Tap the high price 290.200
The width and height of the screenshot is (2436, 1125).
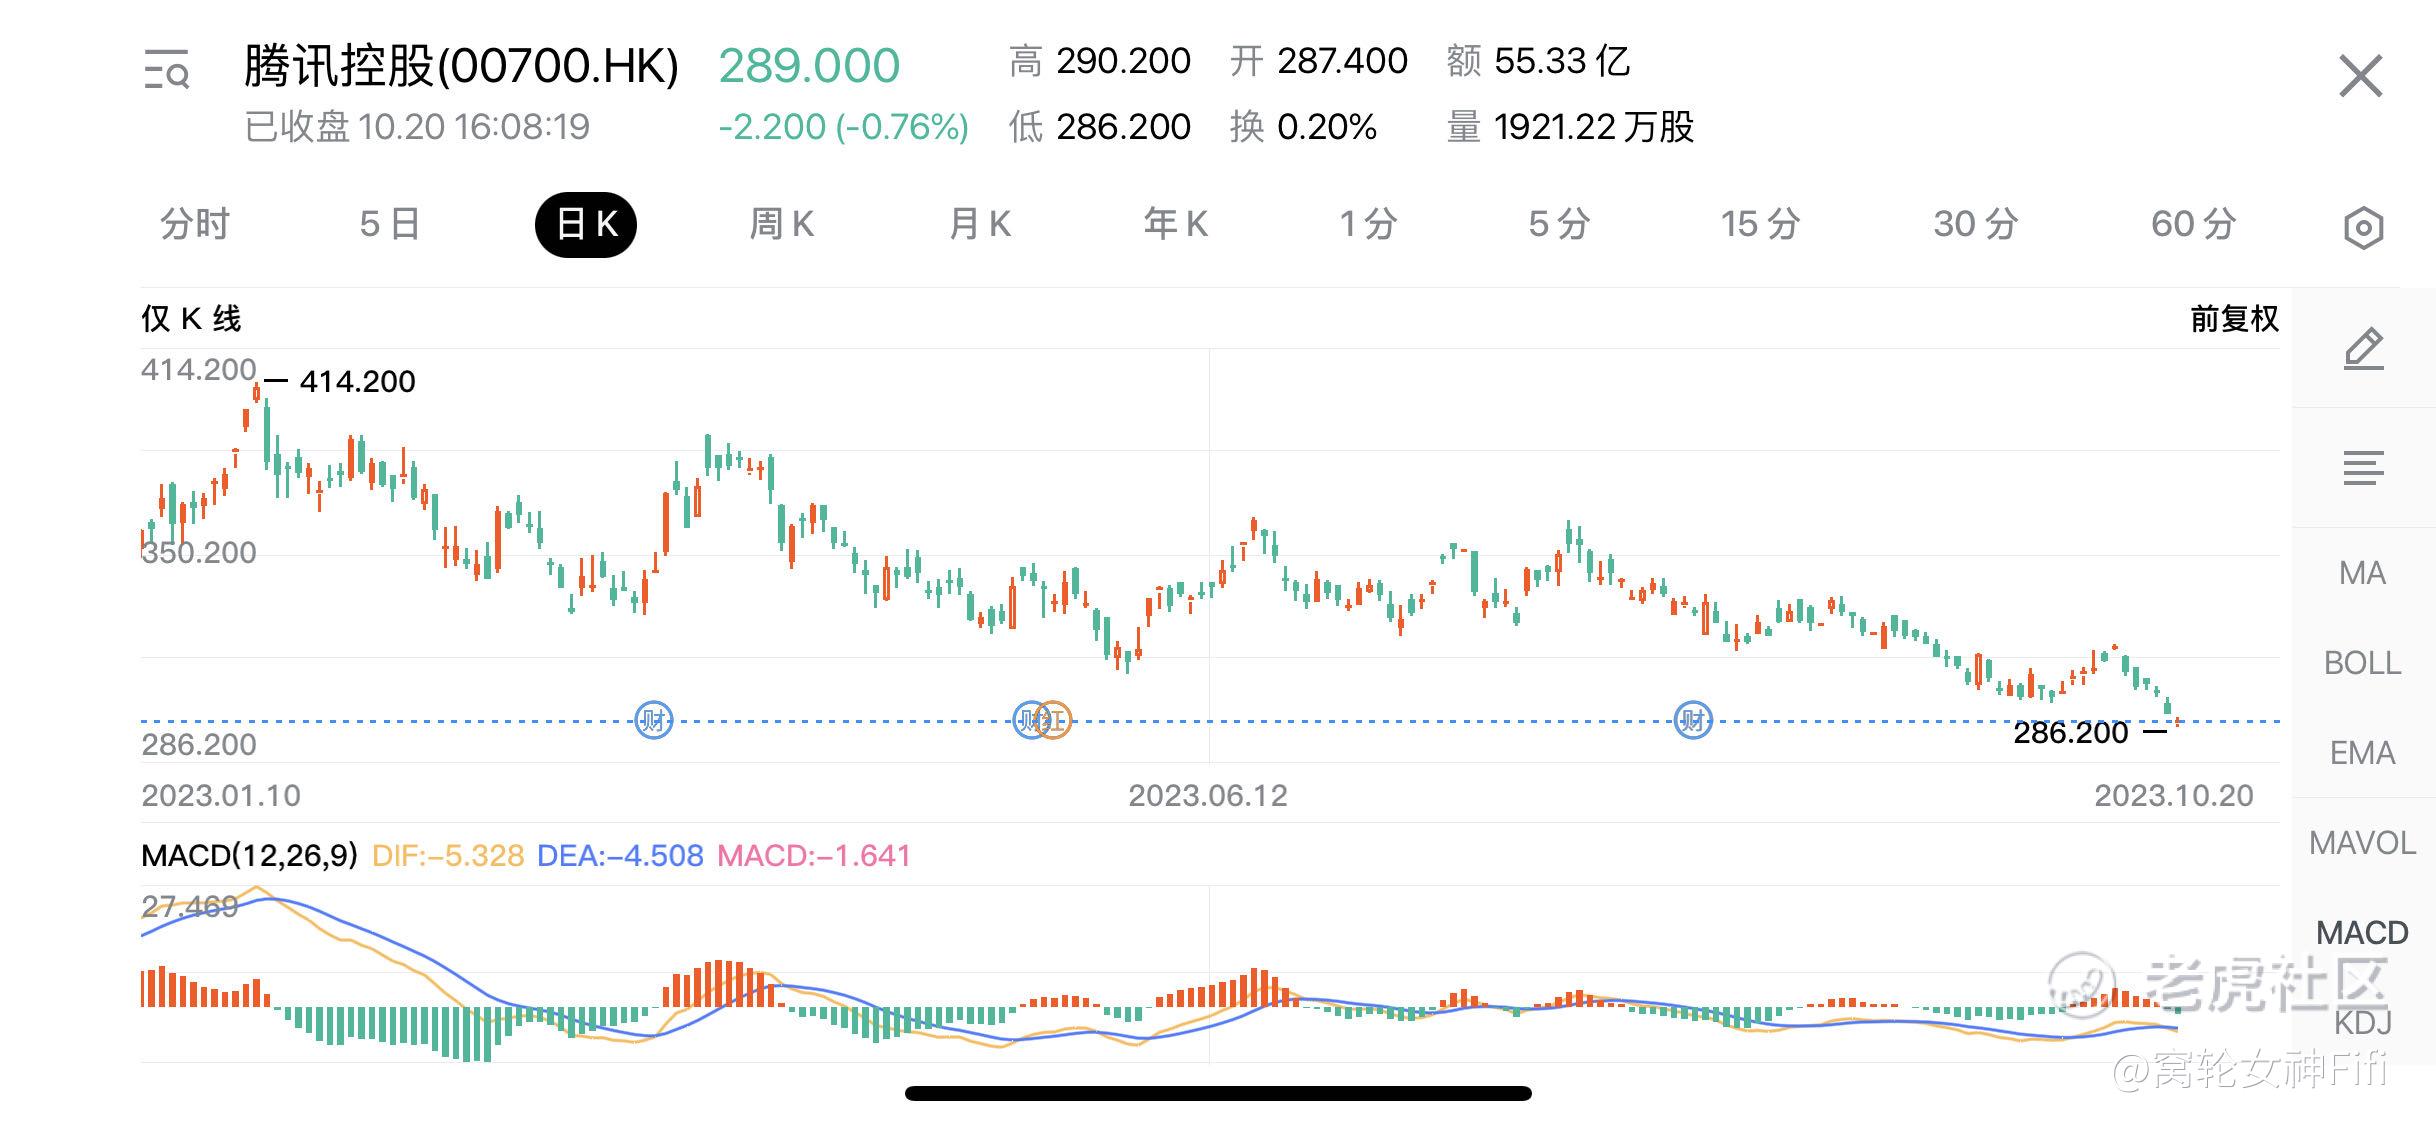coord(1123,61)
